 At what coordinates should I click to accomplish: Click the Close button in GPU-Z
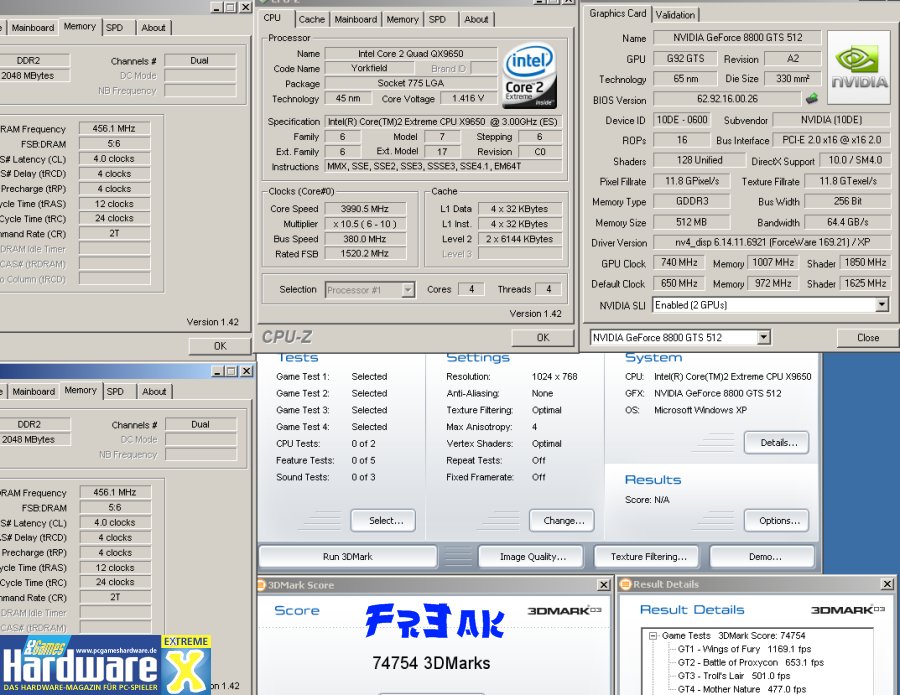868,337
